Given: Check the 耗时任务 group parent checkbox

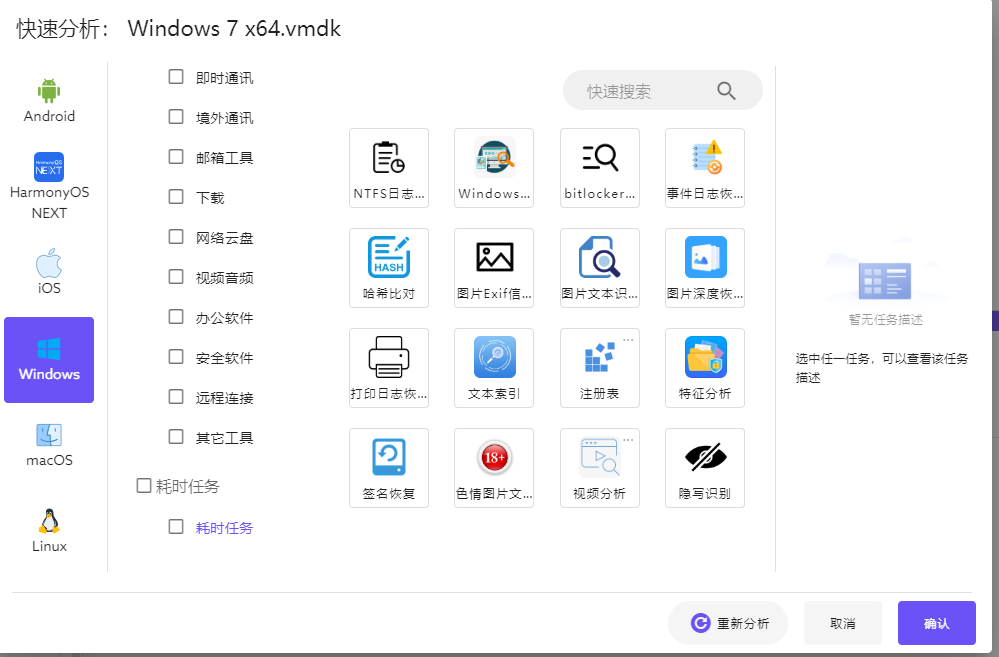Looking at the screenshot, I should [x=144, y=486].
